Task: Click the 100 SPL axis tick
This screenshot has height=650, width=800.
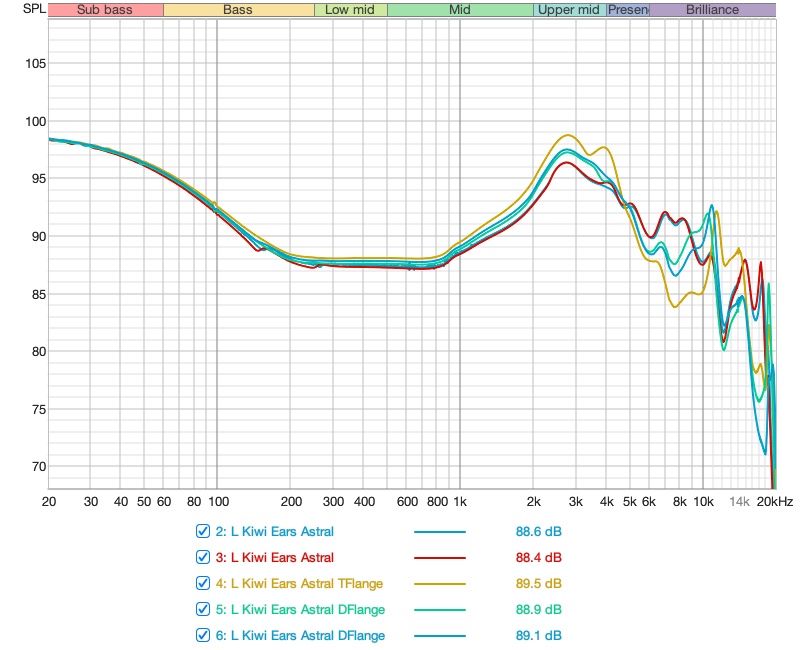Action: (35, 121)
